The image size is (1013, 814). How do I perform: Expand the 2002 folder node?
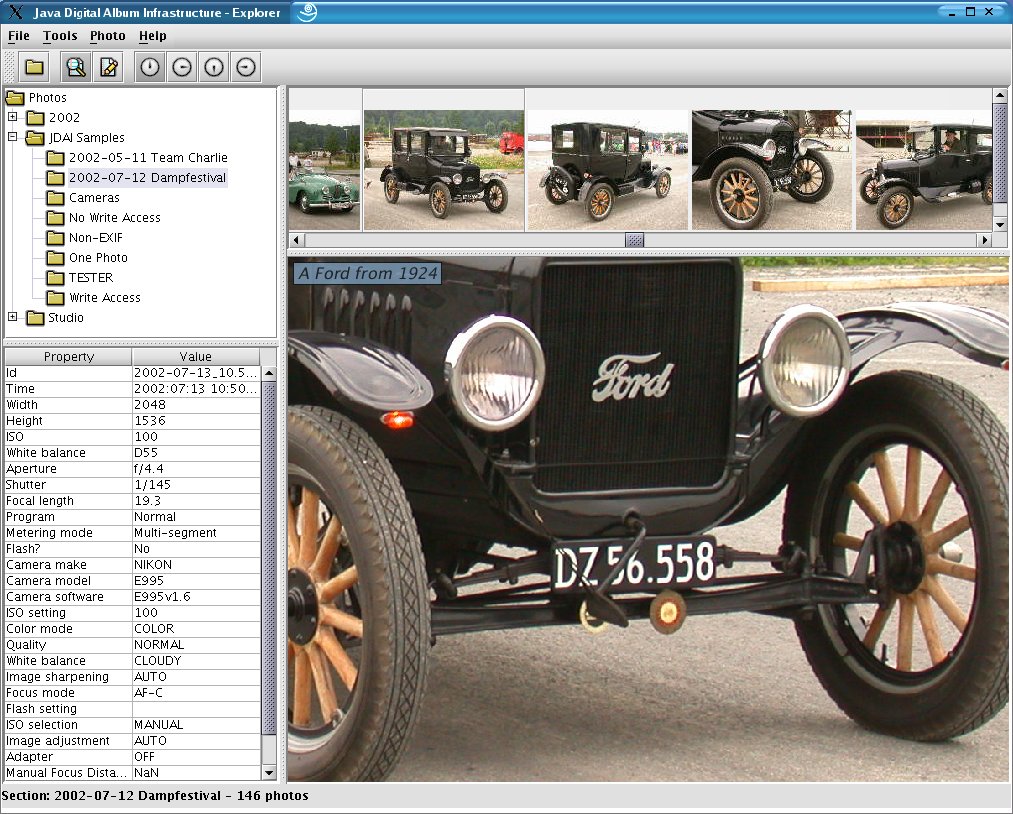click(12, 117)
